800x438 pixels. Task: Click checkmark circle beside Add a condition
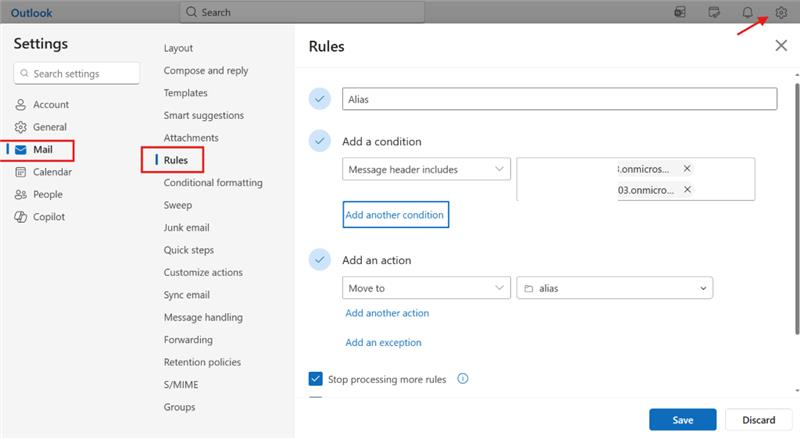pos(320,141)
